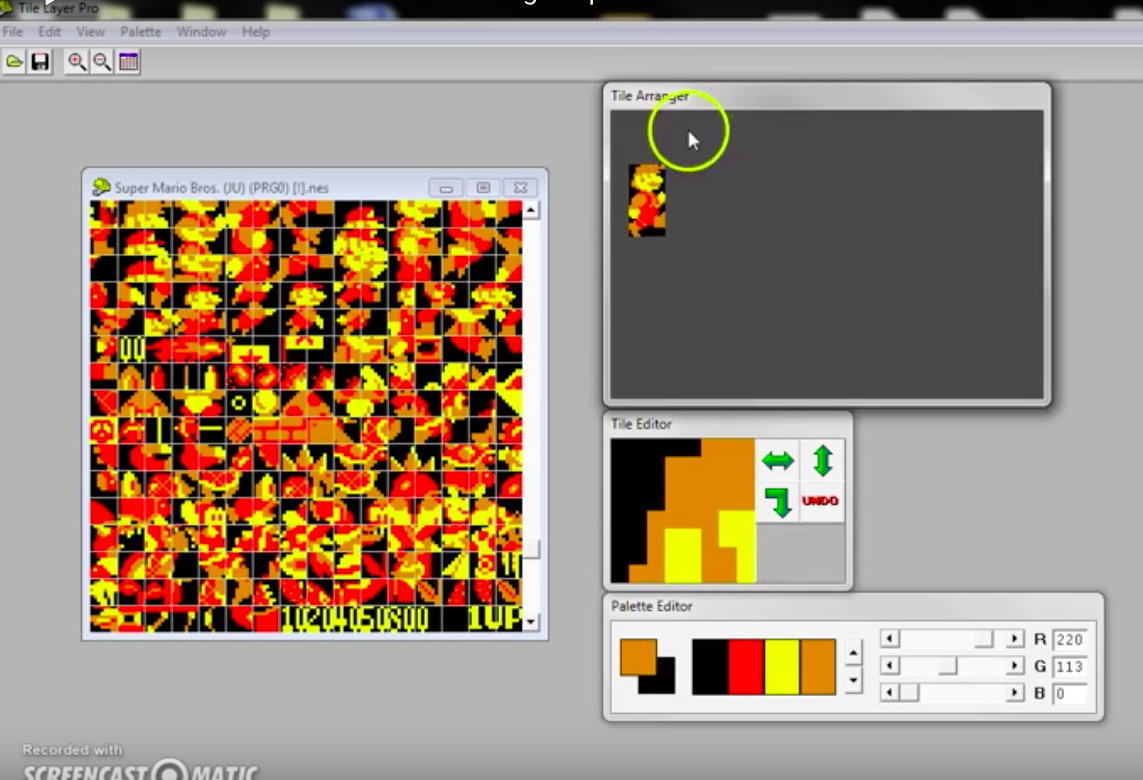Select the yellow palette color swatch

[x=781, y=667]
